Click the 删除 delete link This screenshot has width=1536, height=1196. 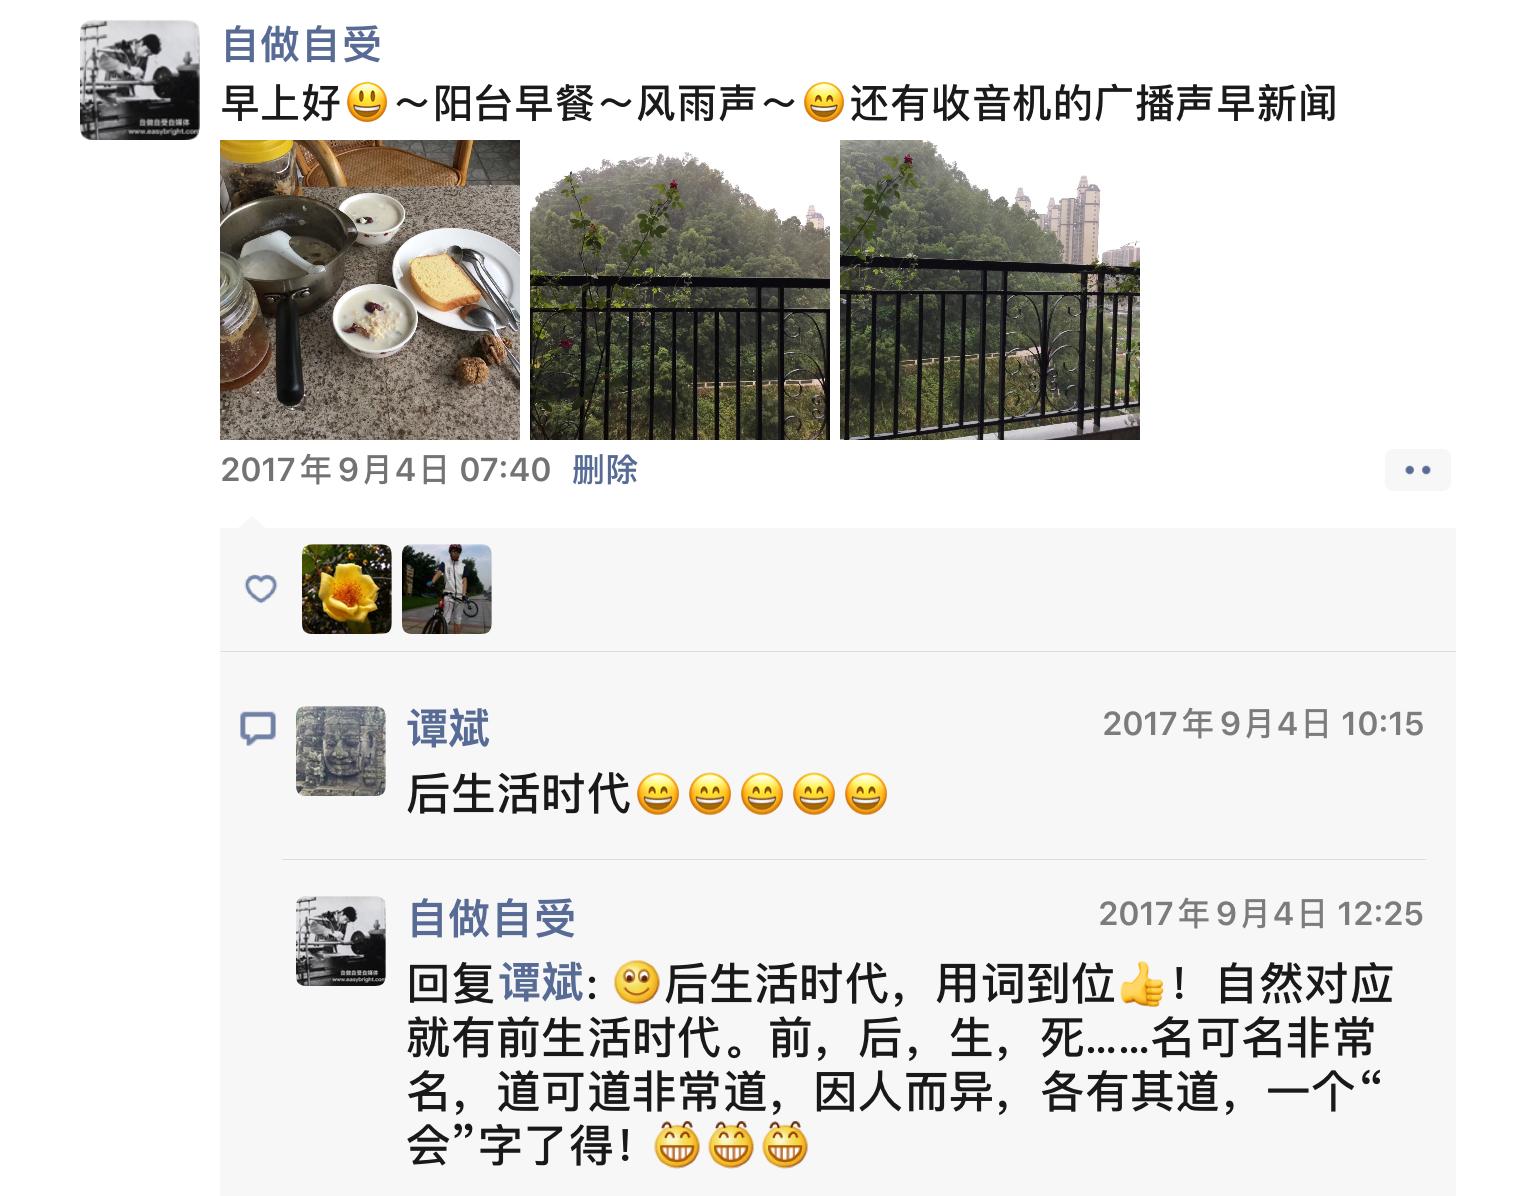pyautogui.click(x=605, y=470)
